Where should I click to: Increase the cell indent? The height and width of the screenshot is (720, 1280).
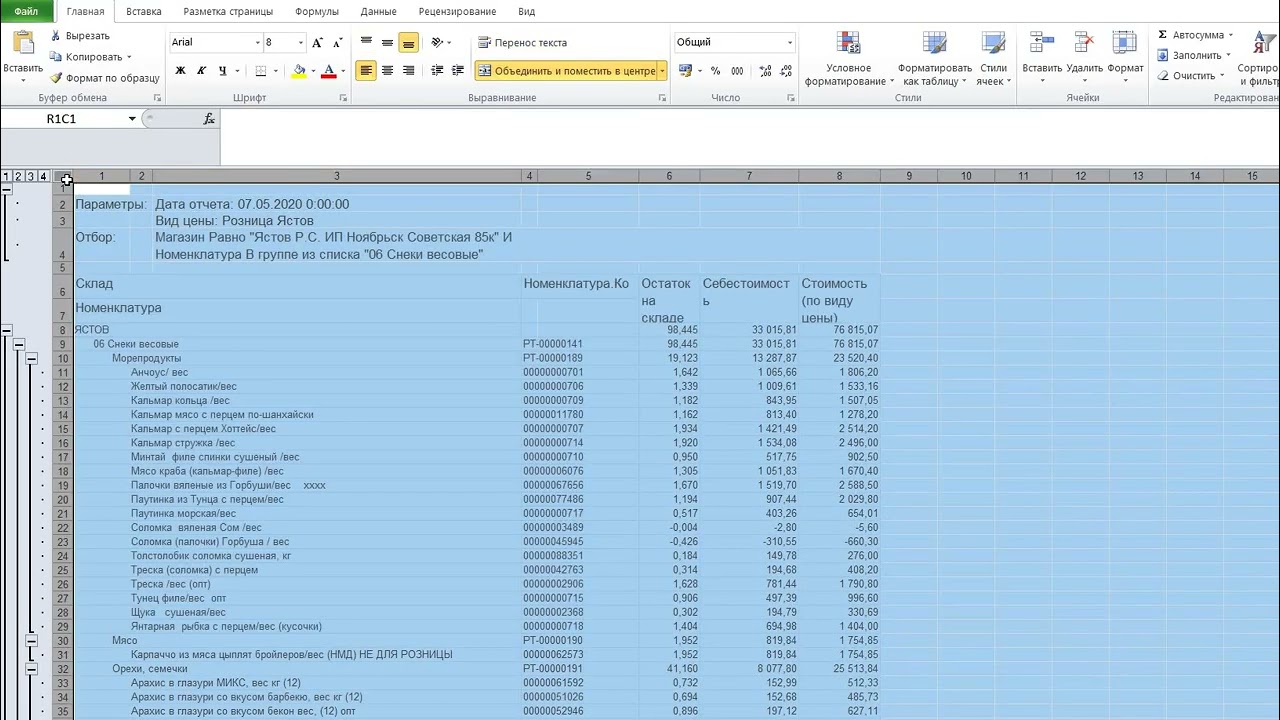[458, 71]
